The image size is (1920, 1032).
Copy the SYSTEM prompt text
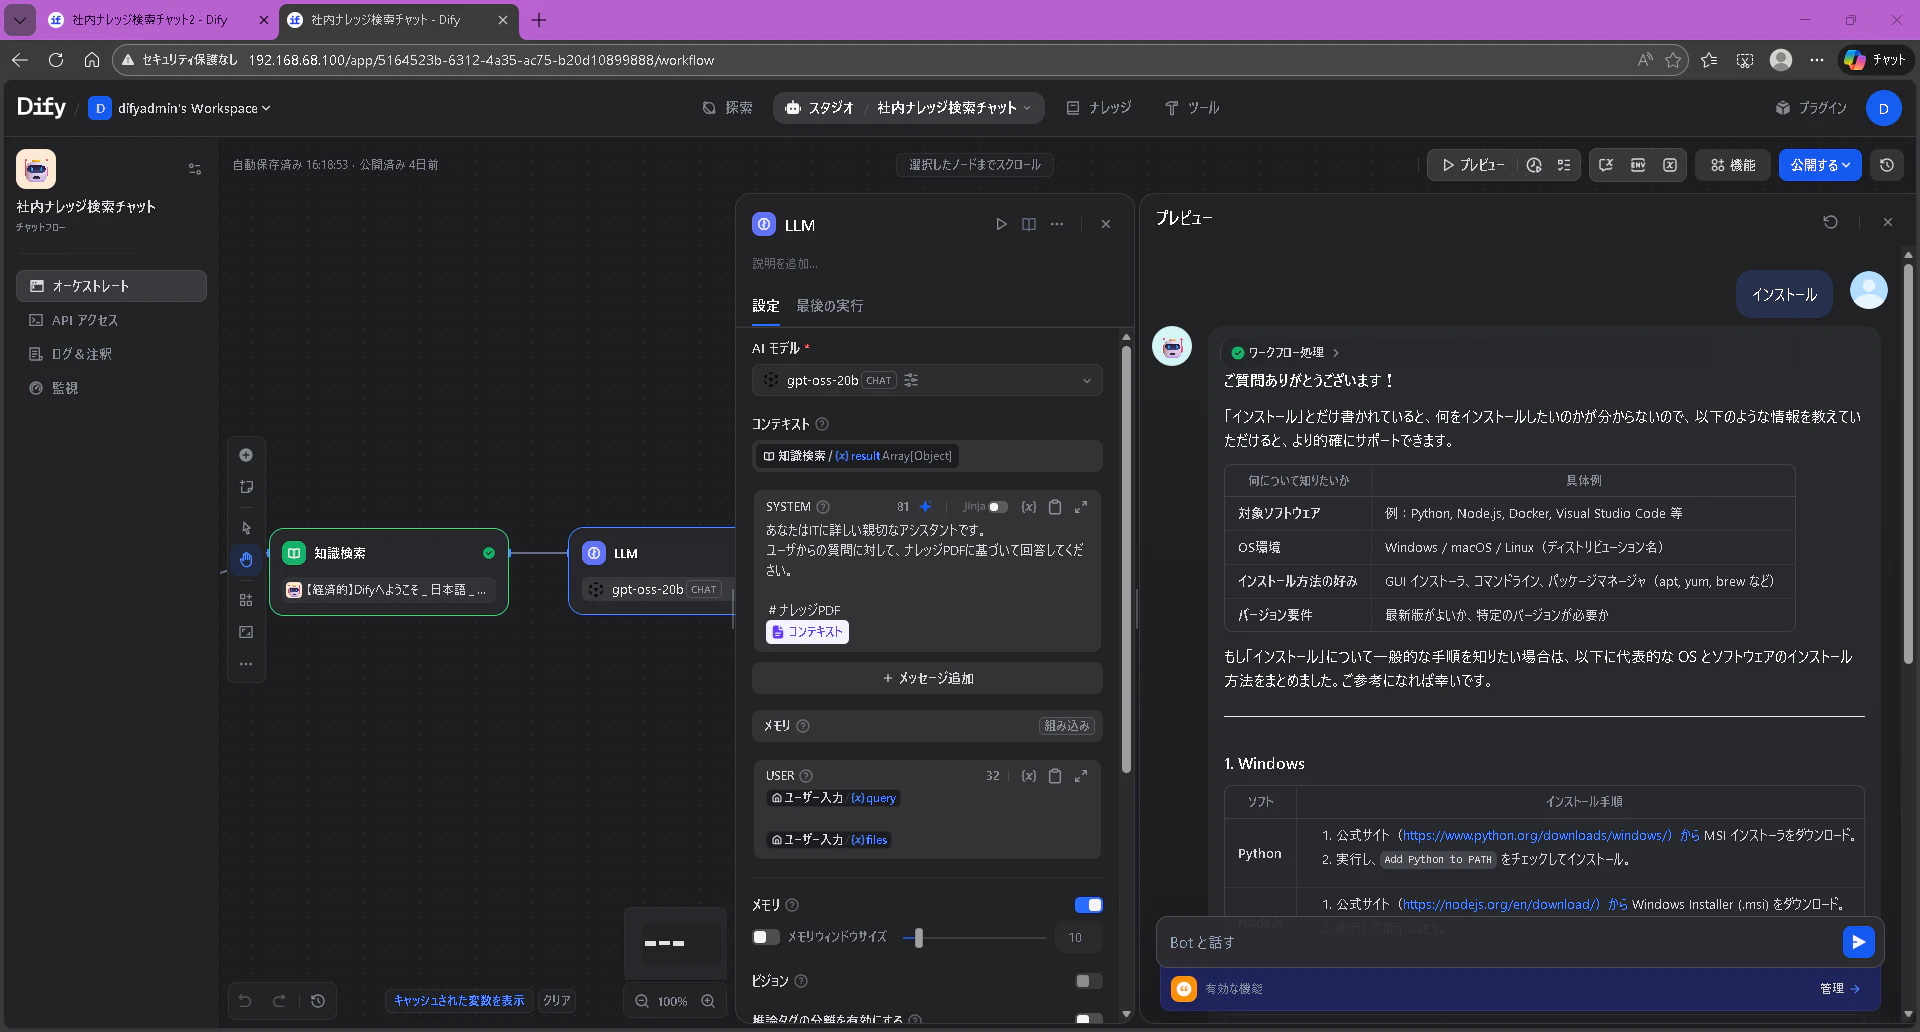(x=1055, y=507)
